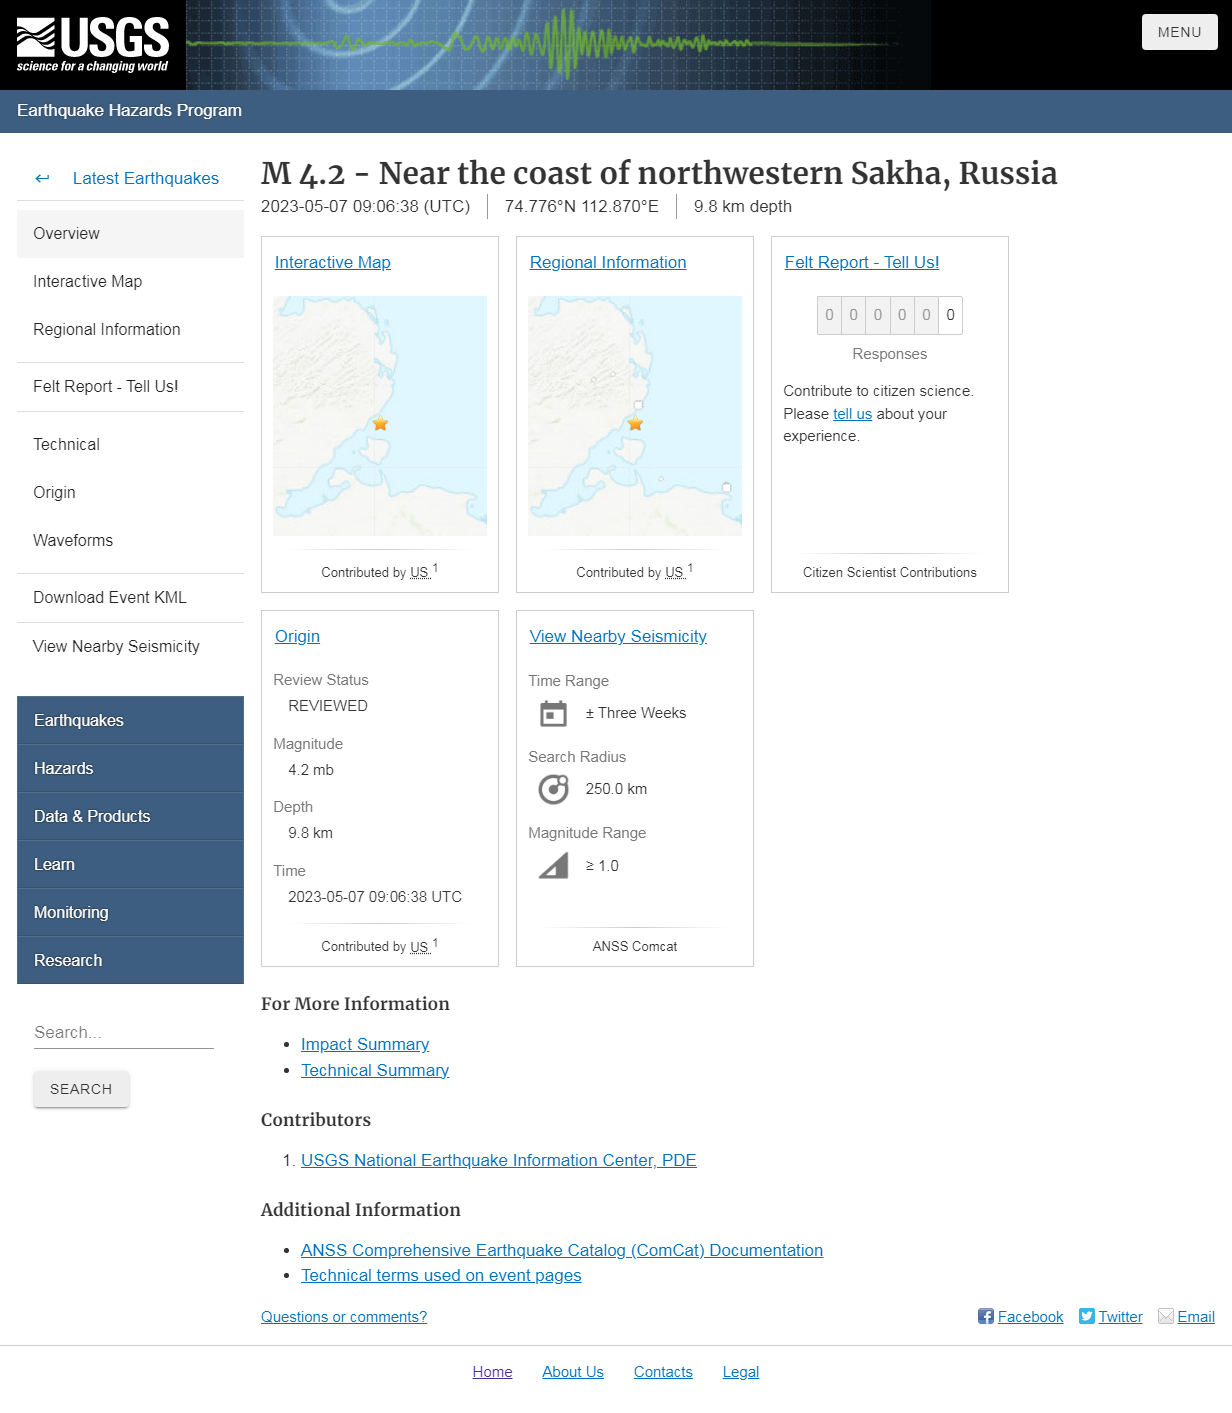Open Impact Summary link
The width and height of the screenshot is (1232, 1413).
(x=365, y=1044)
